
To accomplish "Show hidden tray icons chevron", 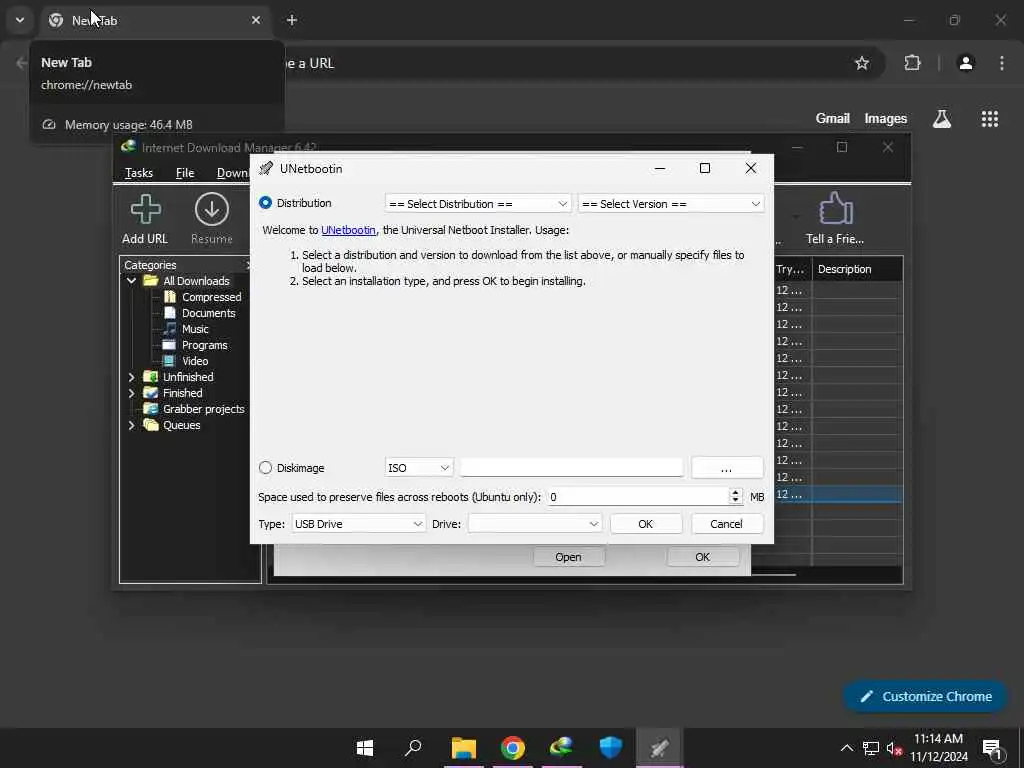I will [846, 748].
